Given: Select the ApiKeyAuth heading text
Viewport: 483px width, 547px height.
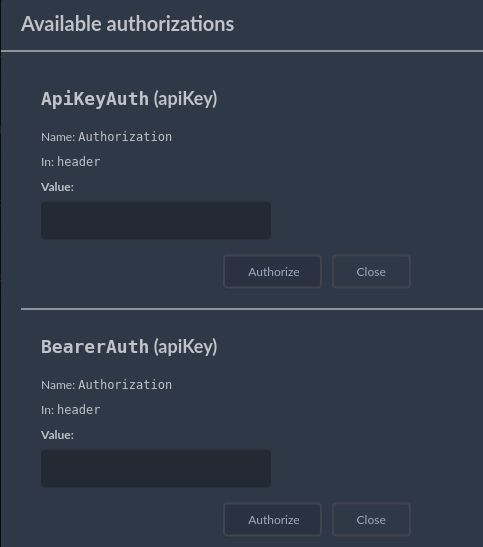Looking at the screenshot, I should coord(95,99).
